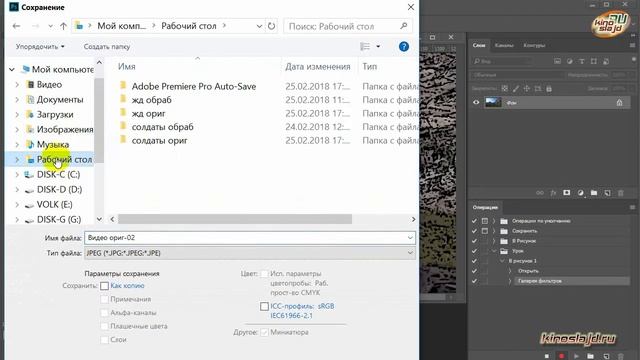
Task: Switch to the Контуры tab
Action: (x=534, y=45)
